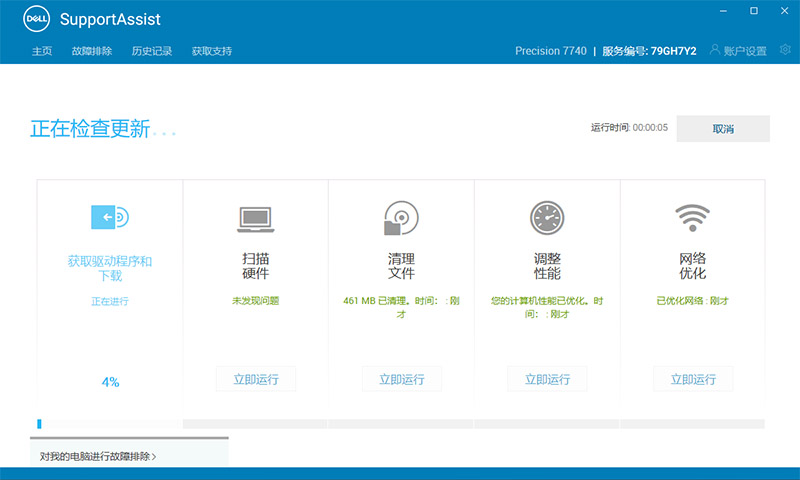Screen dimensions: 800x480
Task: Open the settings gear icon
Action: click(x=785, y=49)
